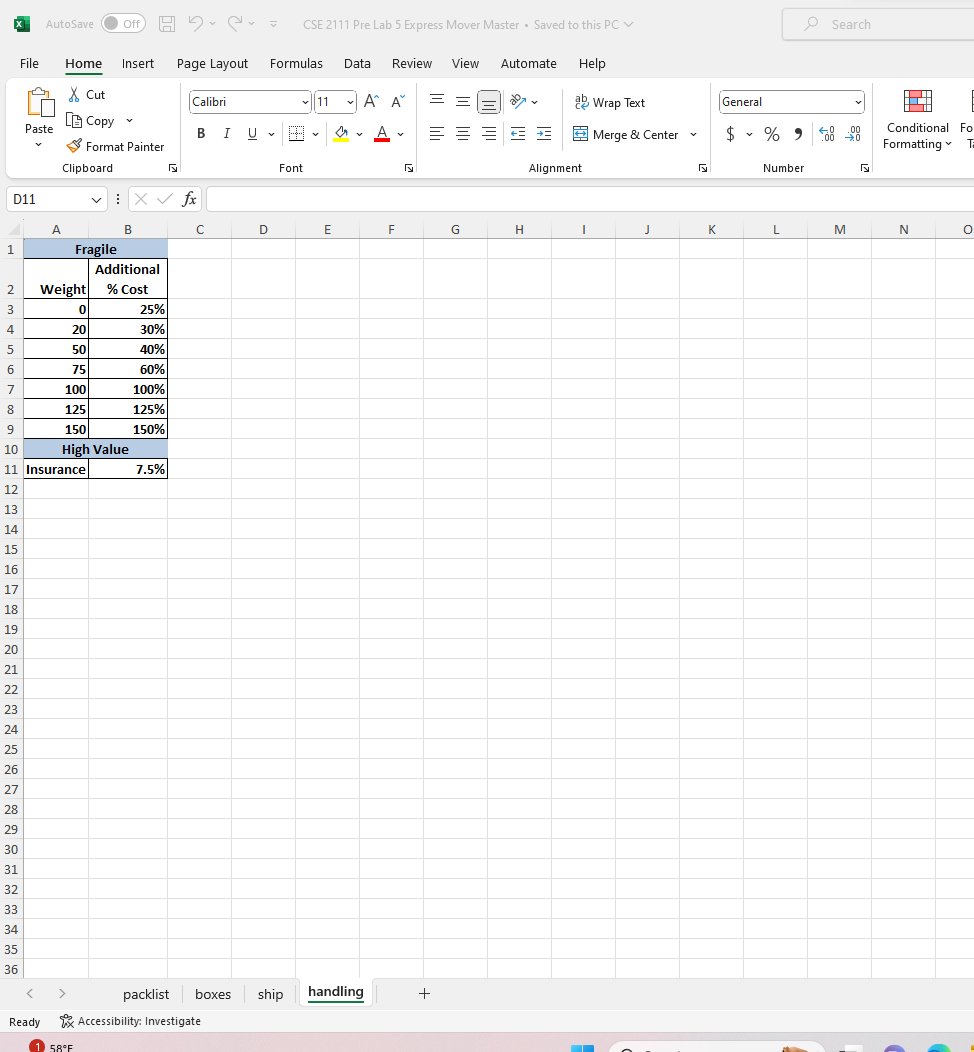The height and width of the screenshot is (1052, 974).
Task: Switch to the Data tab
Action: click(x=357, y=63)
